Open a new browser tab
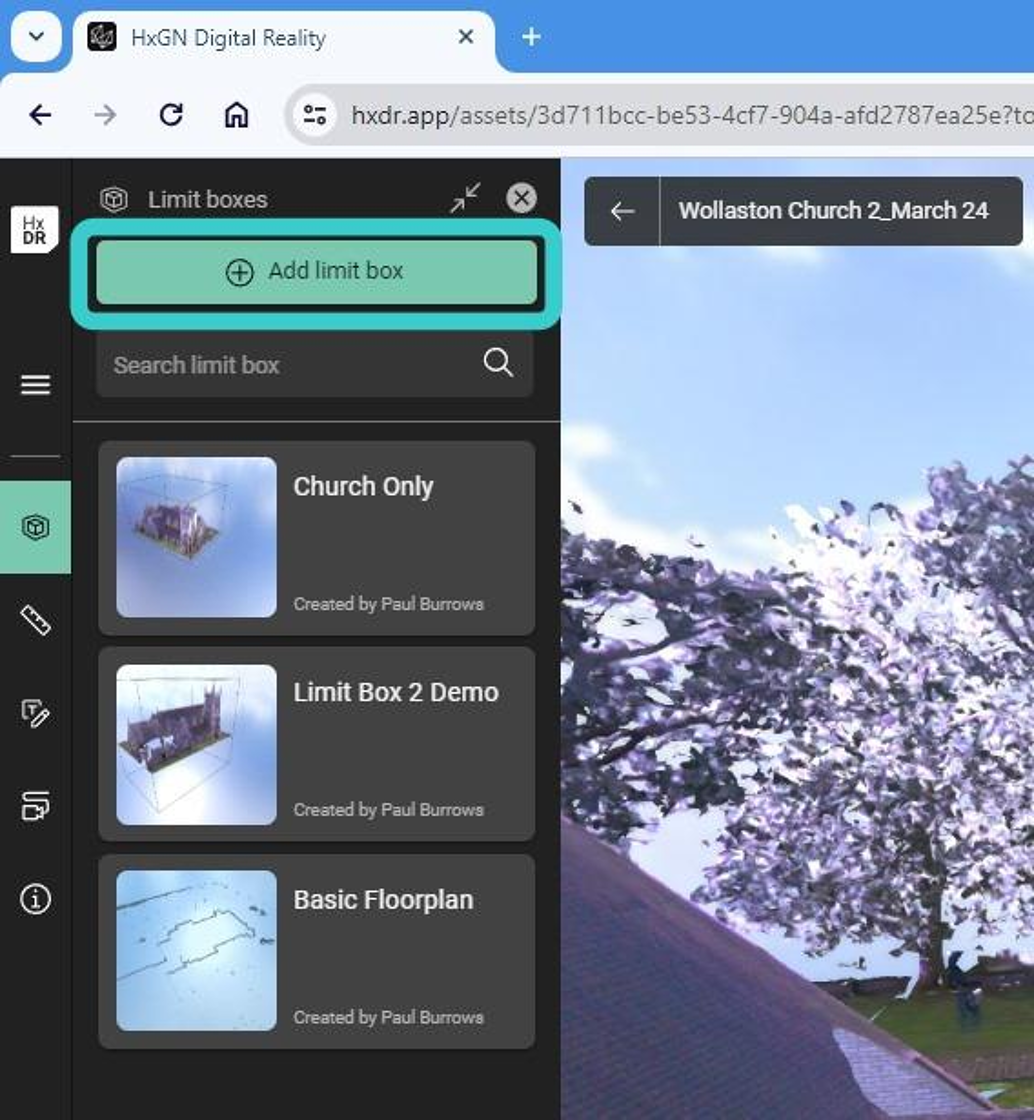The height and width of the screenshot is (1120, 1034). point(531,36)
